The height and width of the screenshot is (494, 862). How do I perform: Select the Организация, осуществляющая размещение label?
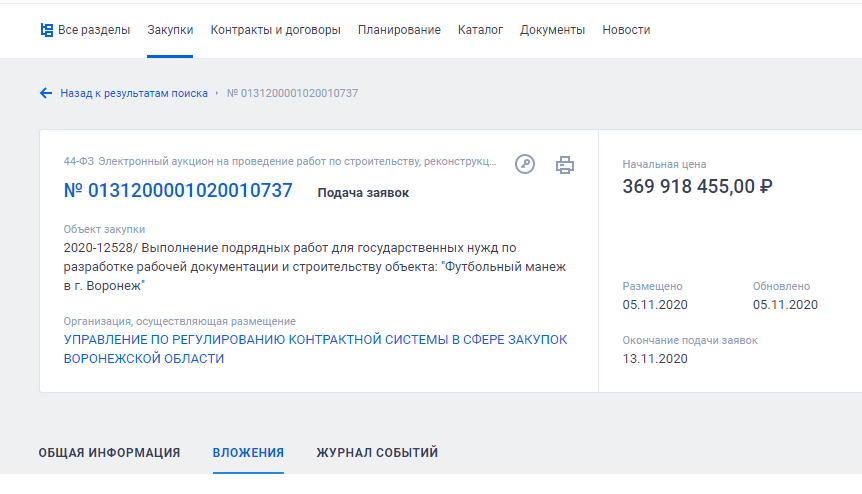tap(179, 321)
